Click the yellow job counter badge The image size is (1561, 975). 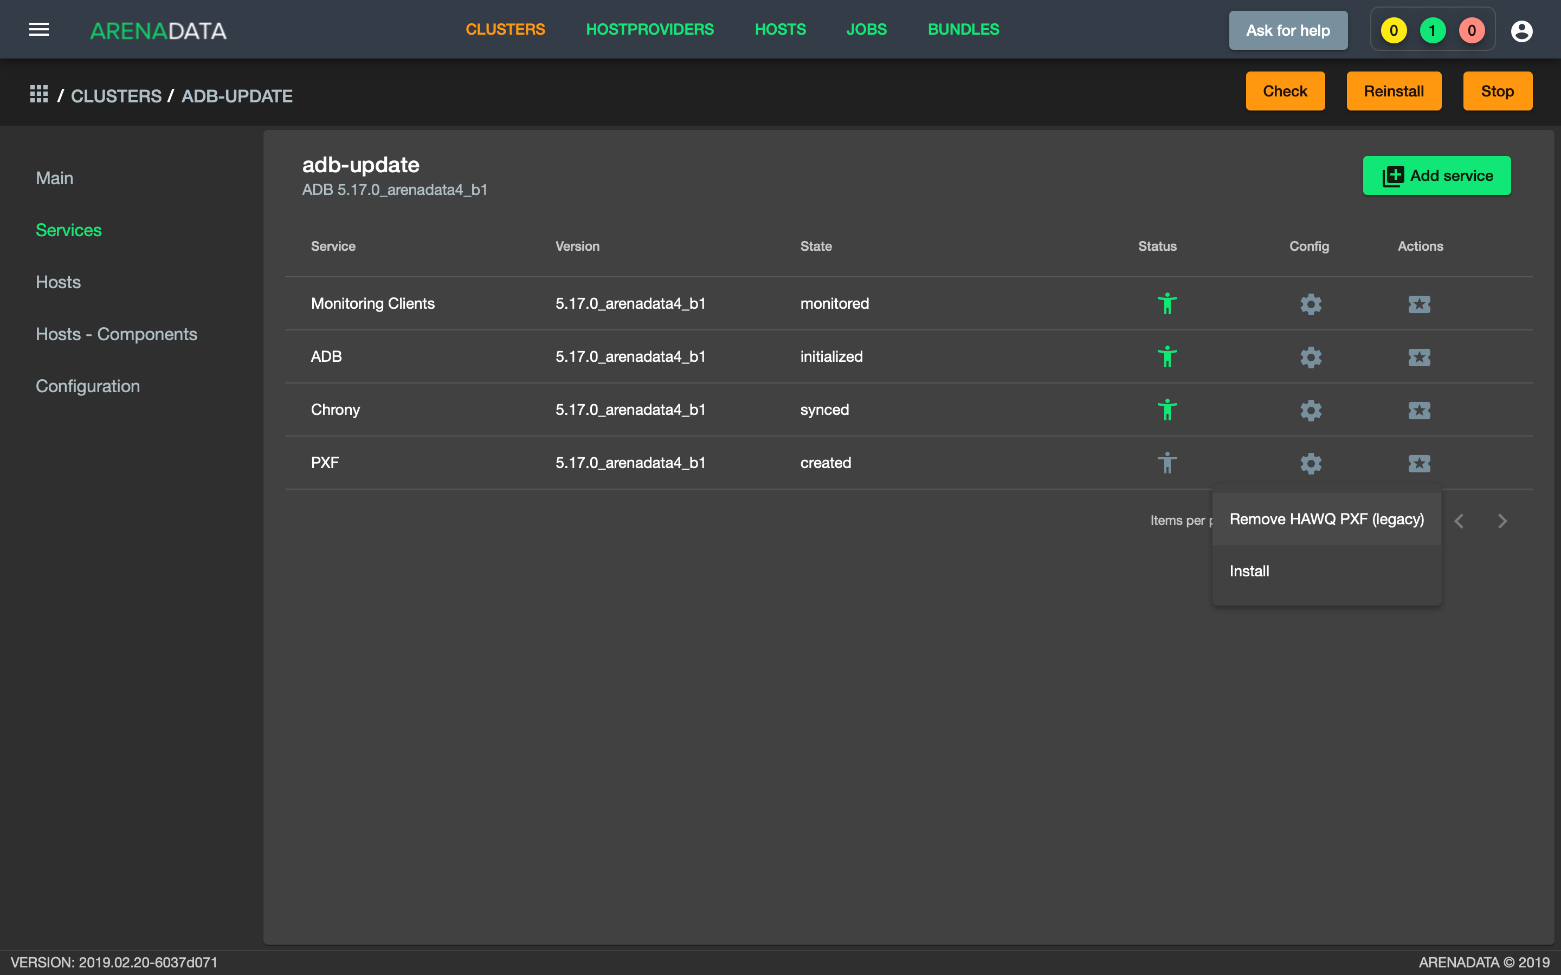[1393, 31]
